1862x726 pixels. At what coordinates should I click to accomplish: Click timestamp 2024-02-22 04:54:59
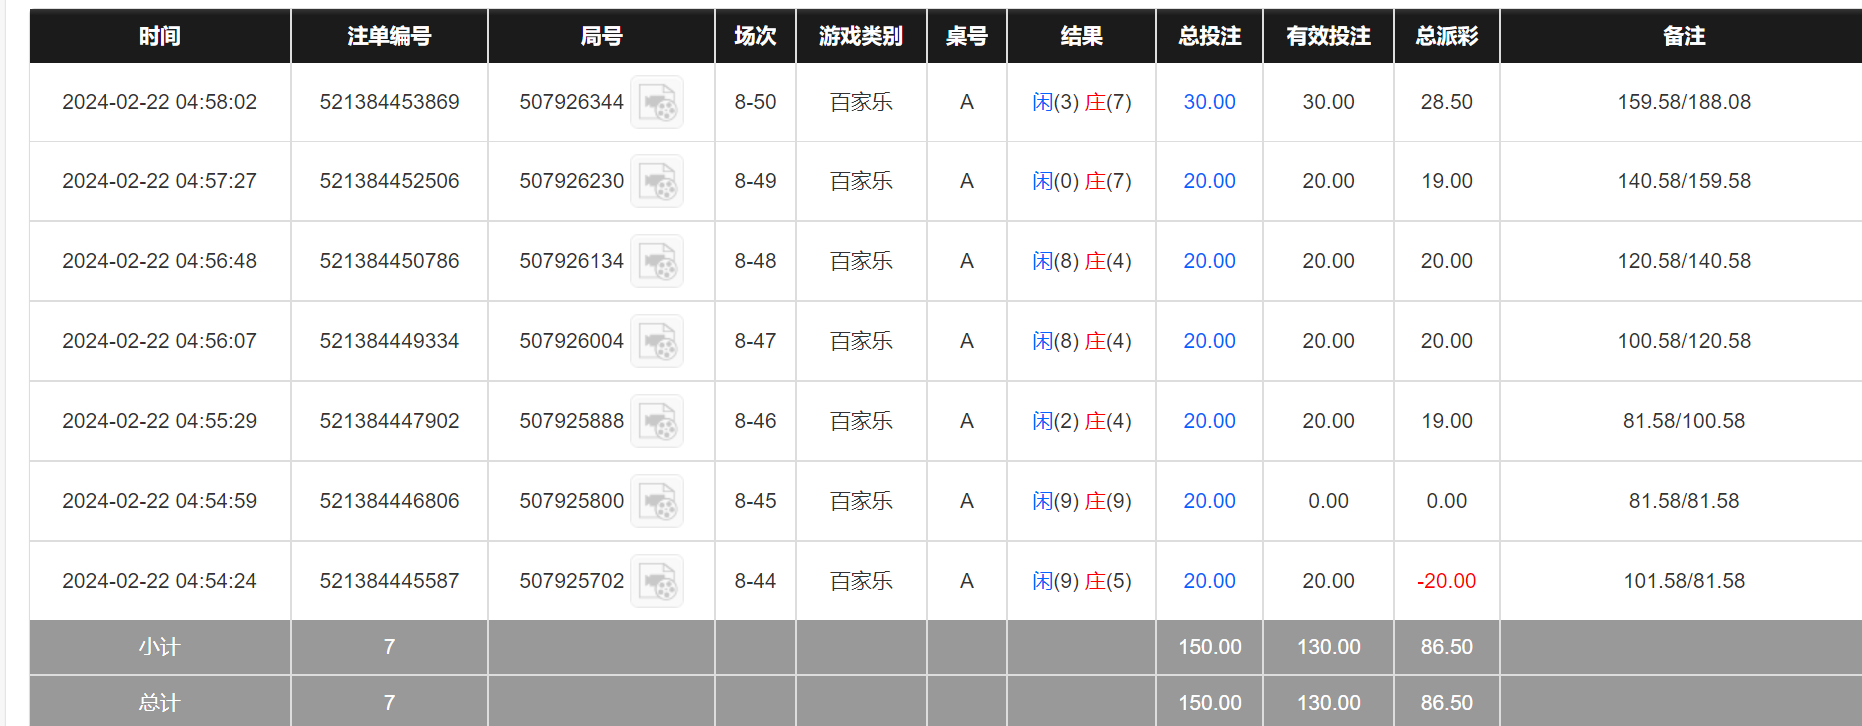pyautogui.click(x=160, y=501)
